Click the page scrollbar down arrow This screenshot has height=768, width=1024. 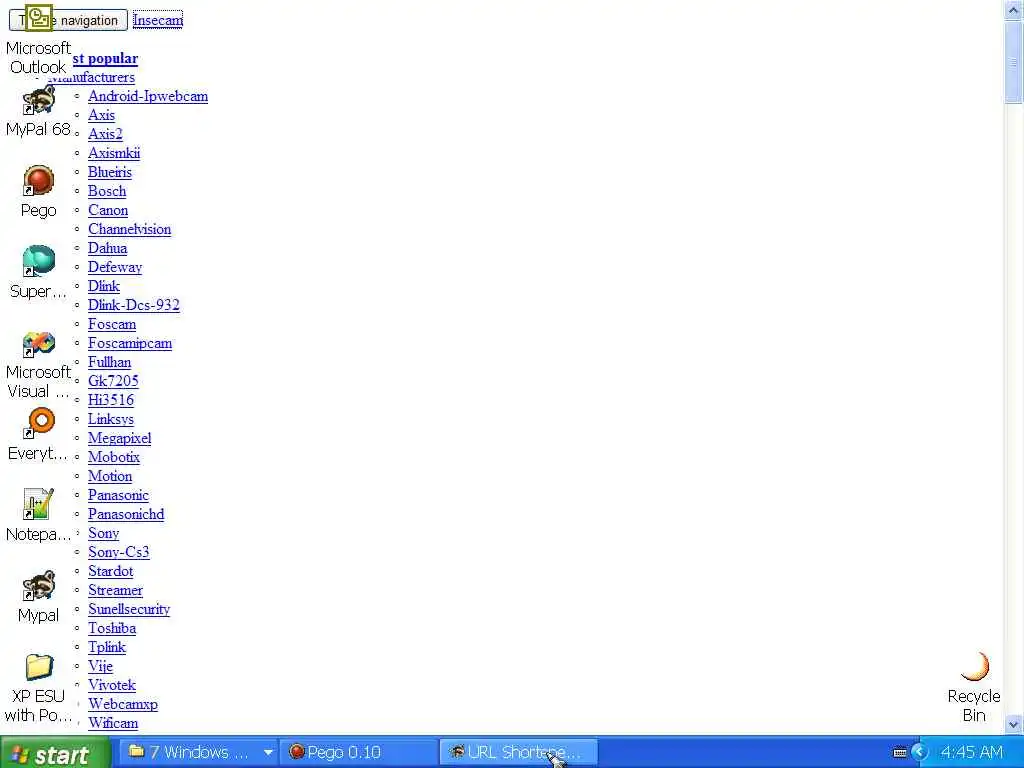(1014, 724)
